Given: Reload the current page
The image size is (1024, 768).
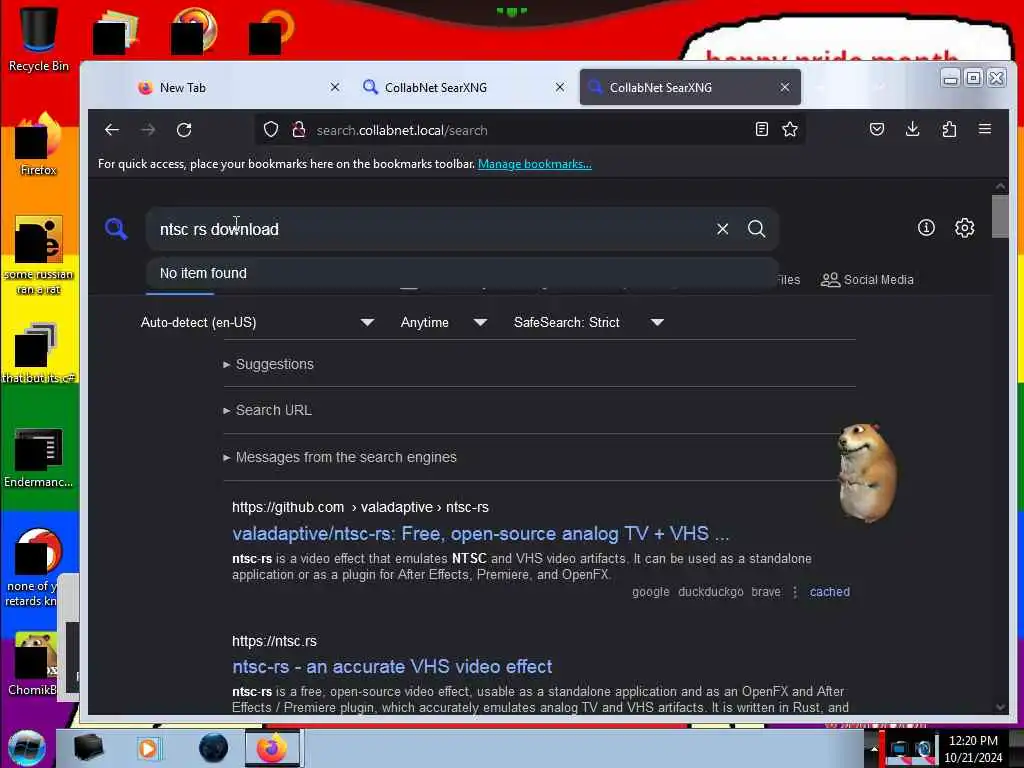Looking at the screenshot, I should 184,130.
